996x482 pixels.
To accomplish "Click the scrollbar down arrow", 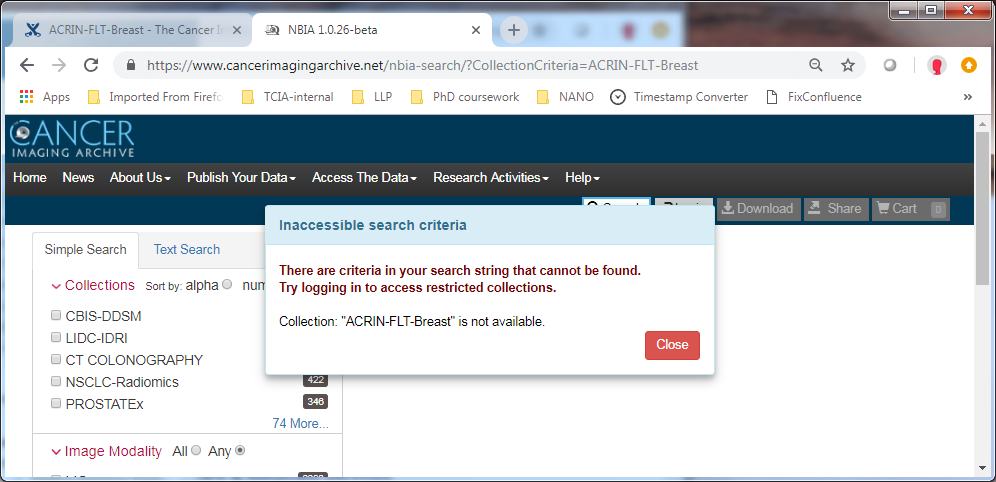I will 982,469.
